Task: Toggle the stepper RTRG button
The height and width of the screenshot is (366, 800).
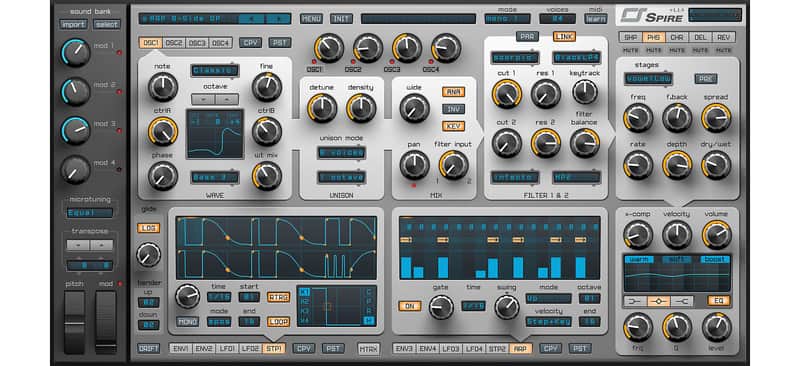Action: point(278,297)
